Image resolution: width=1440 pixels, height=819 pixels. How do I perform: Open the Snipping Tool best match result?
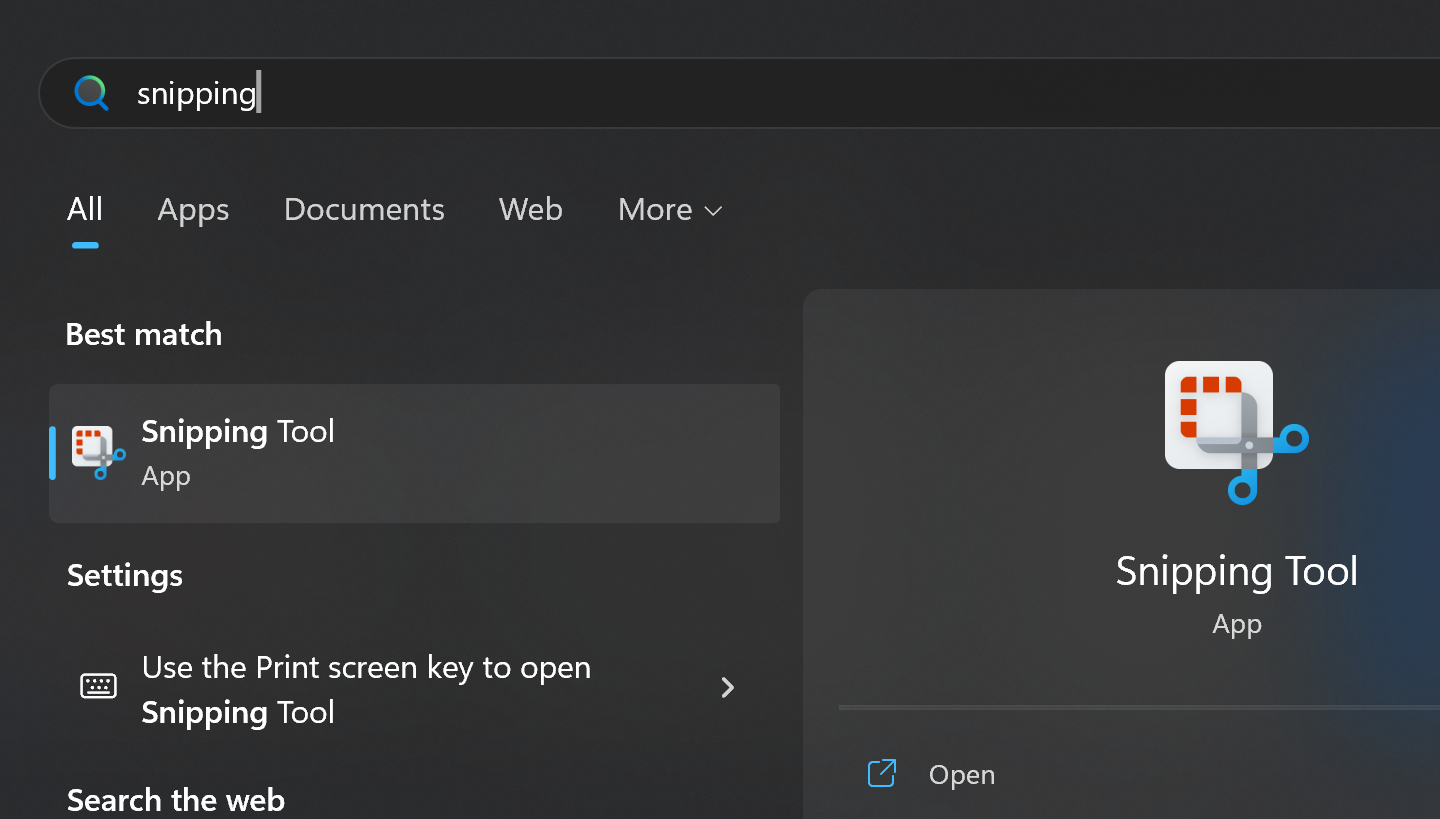(414, 453)
